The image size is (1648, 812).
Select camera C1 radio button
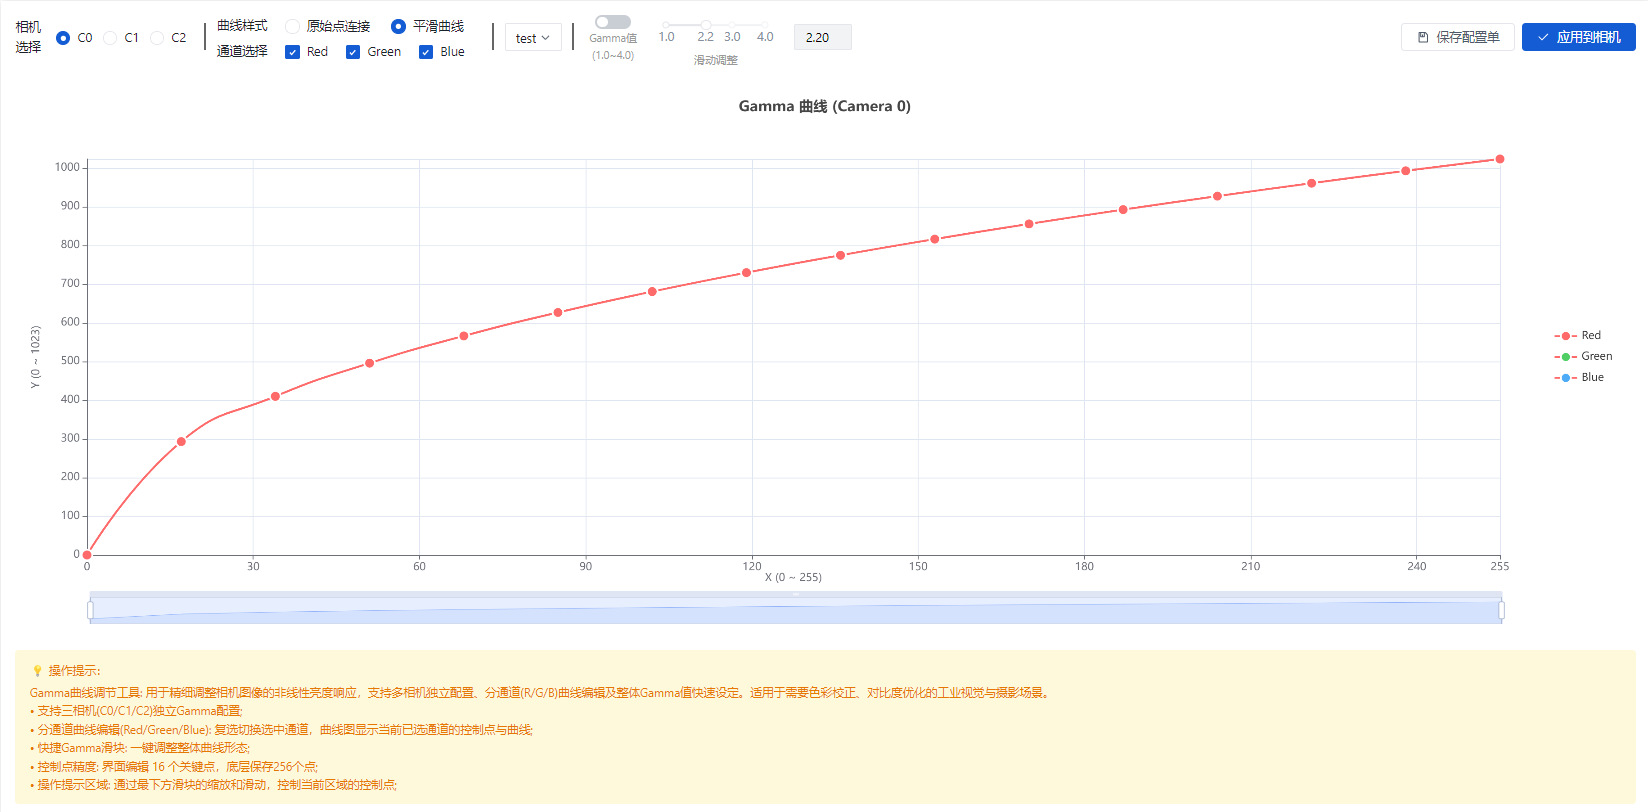click(110, 38)
